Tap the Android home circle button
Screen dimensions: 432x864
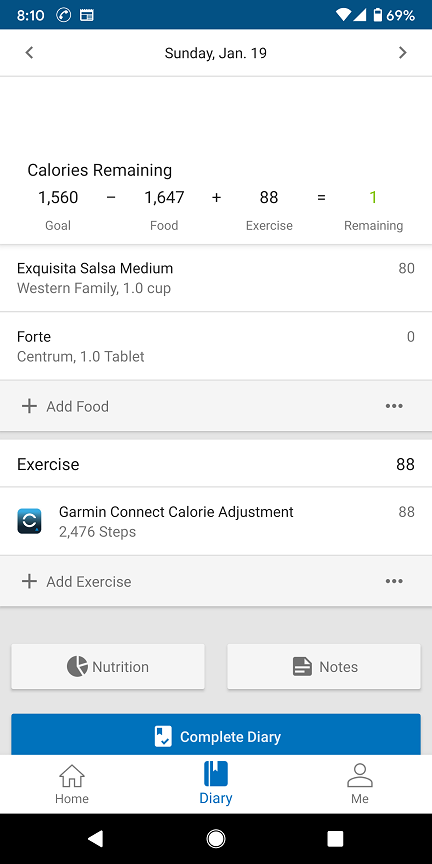215,839
